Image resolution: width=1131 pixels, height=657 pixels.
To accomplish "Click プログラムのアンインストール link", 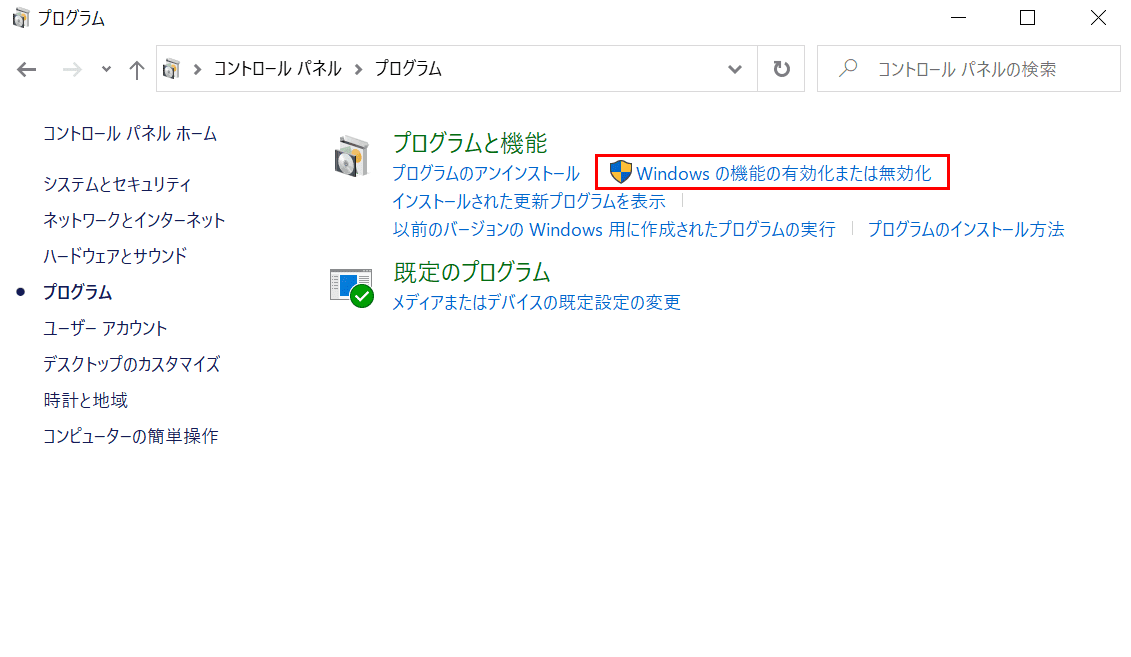I will tap(485, 173).
